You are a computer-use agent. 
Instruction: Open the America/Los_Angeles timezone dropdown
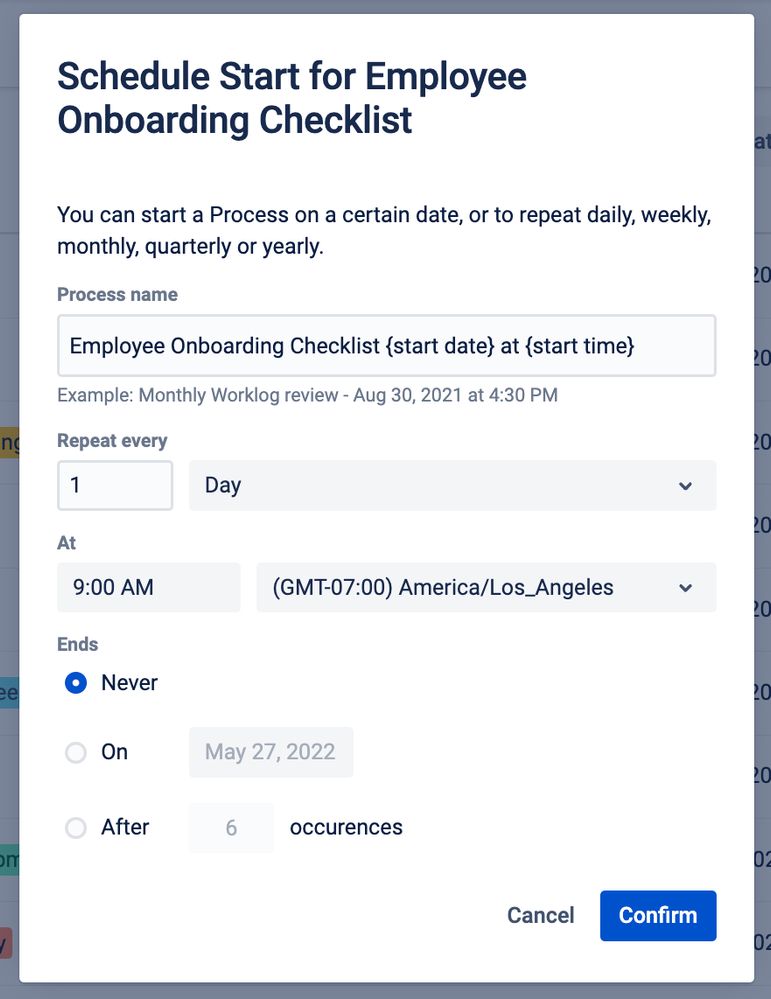point(470,588)
